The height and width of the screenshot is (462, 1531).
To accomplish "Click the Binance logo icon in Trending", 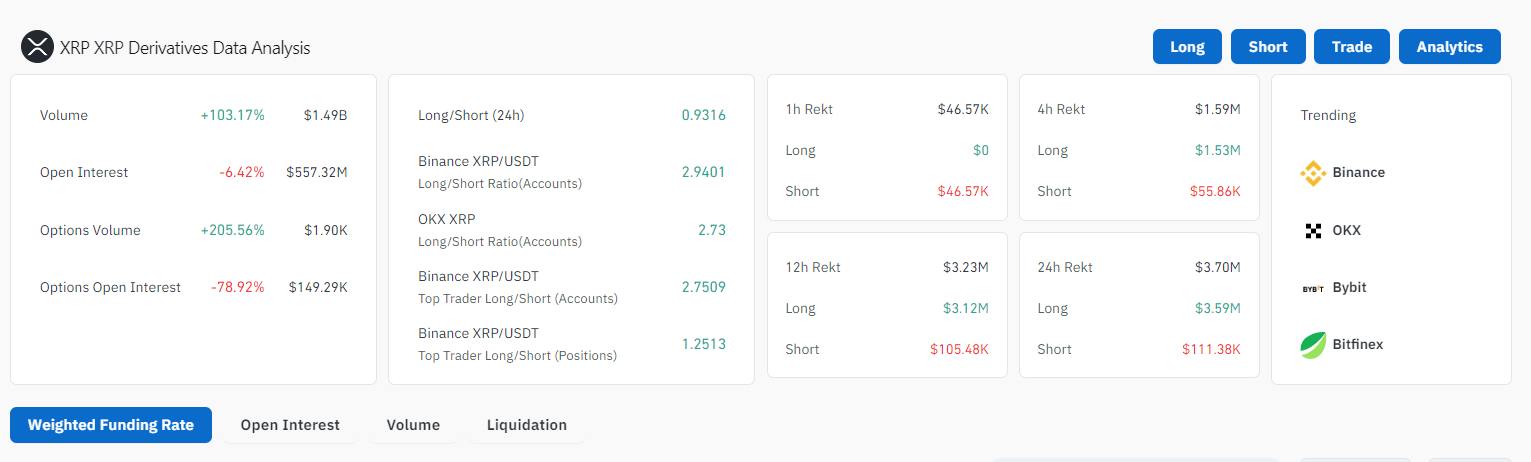I will (x=1313, y=173).
